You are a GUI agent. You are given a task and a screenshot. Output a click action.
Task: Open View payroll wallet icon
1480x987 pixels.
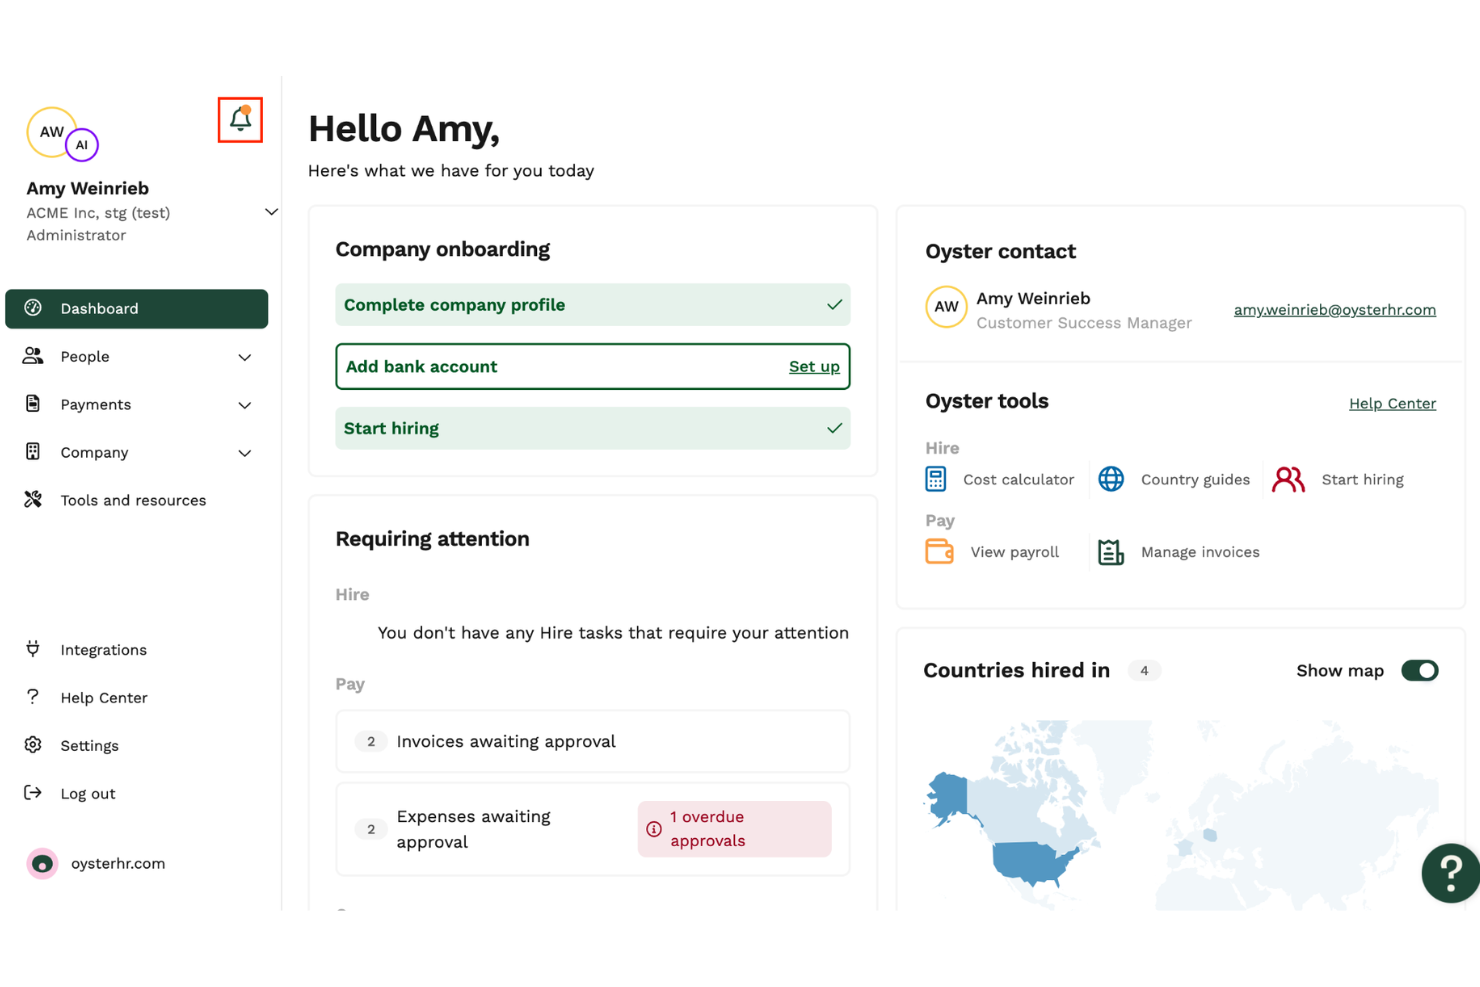[x=939, y=552]
